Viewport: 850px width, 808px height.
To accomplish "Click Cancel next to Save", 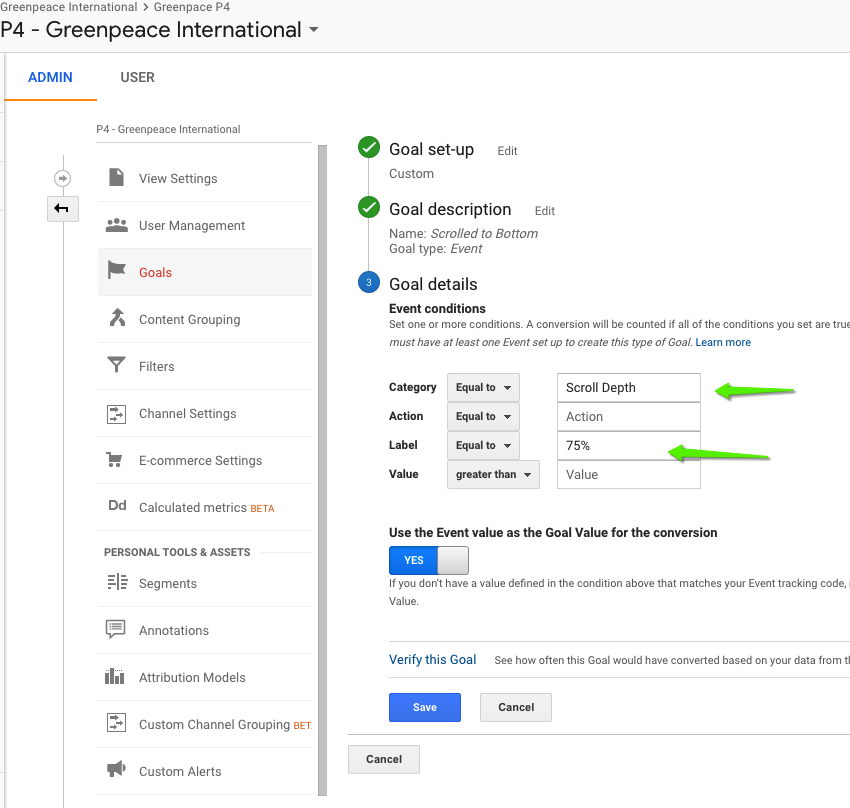I will click(x=516, y=707).
